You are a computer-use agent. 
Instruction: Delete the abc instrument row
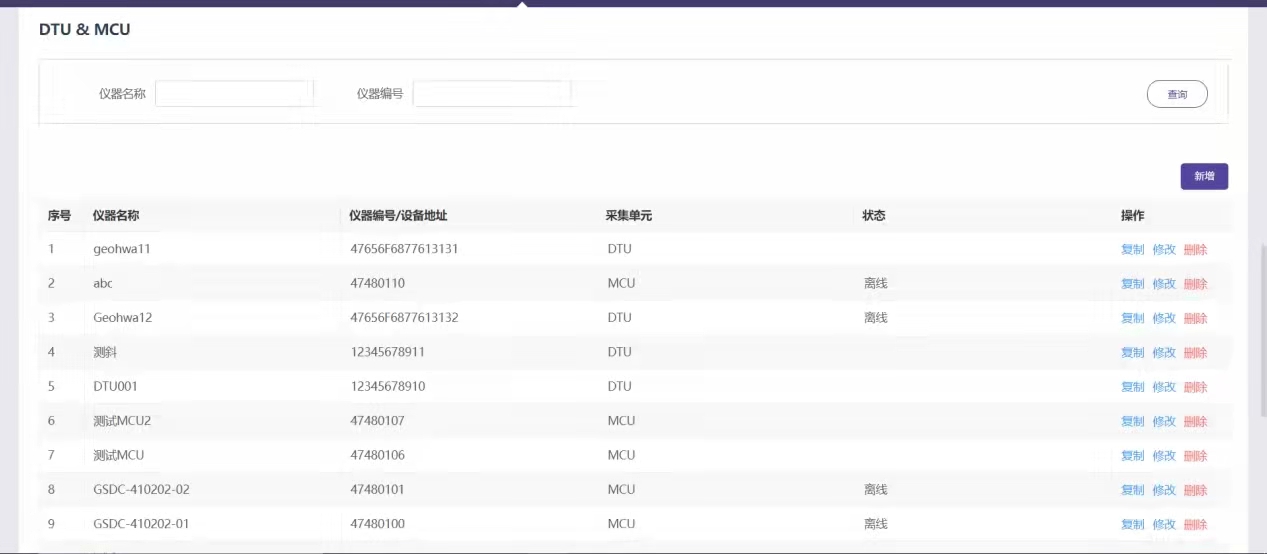click(1195, 284)
